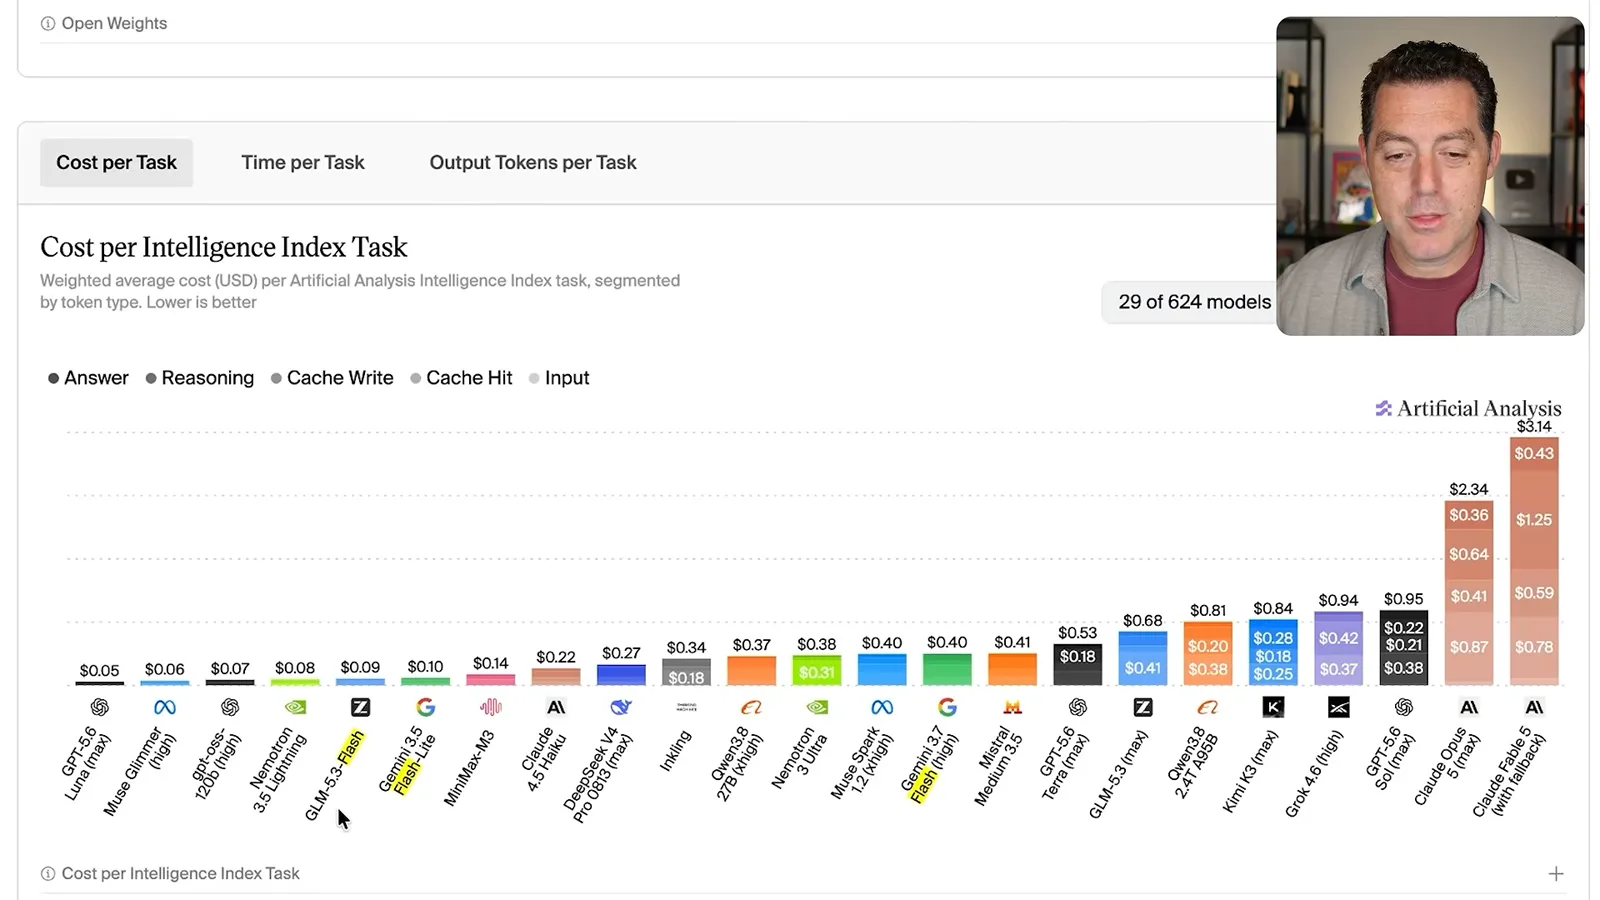Click the info icon next to Open Weights

coord(48,23)
